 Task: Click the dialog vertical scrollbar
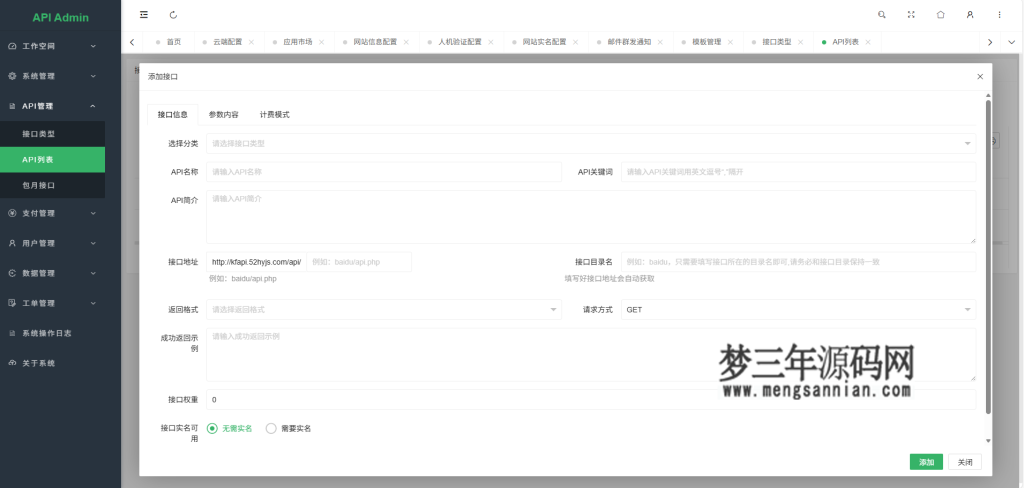point(988,257)
